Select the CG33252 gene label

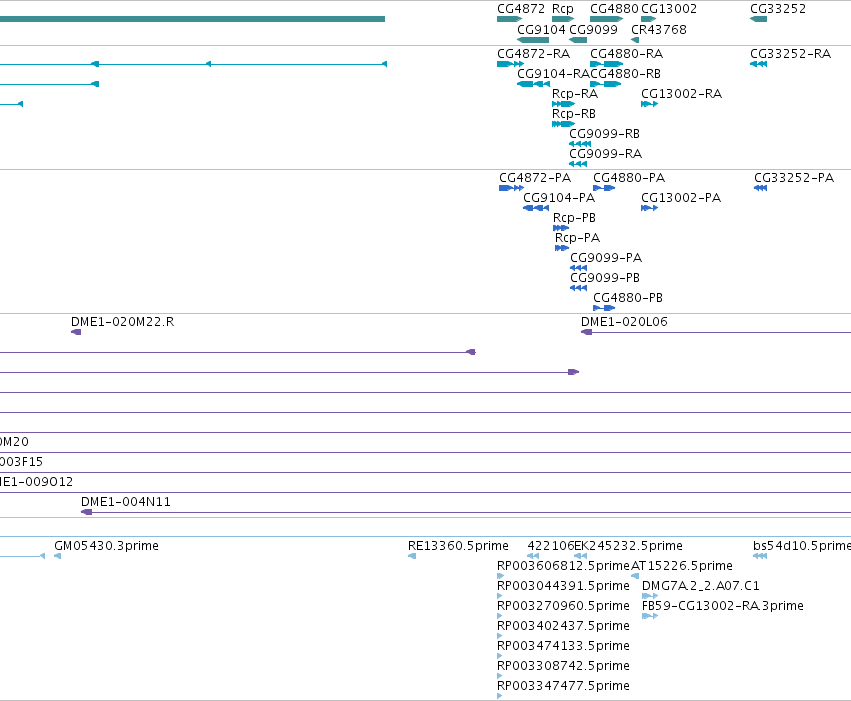pos(778,9)
